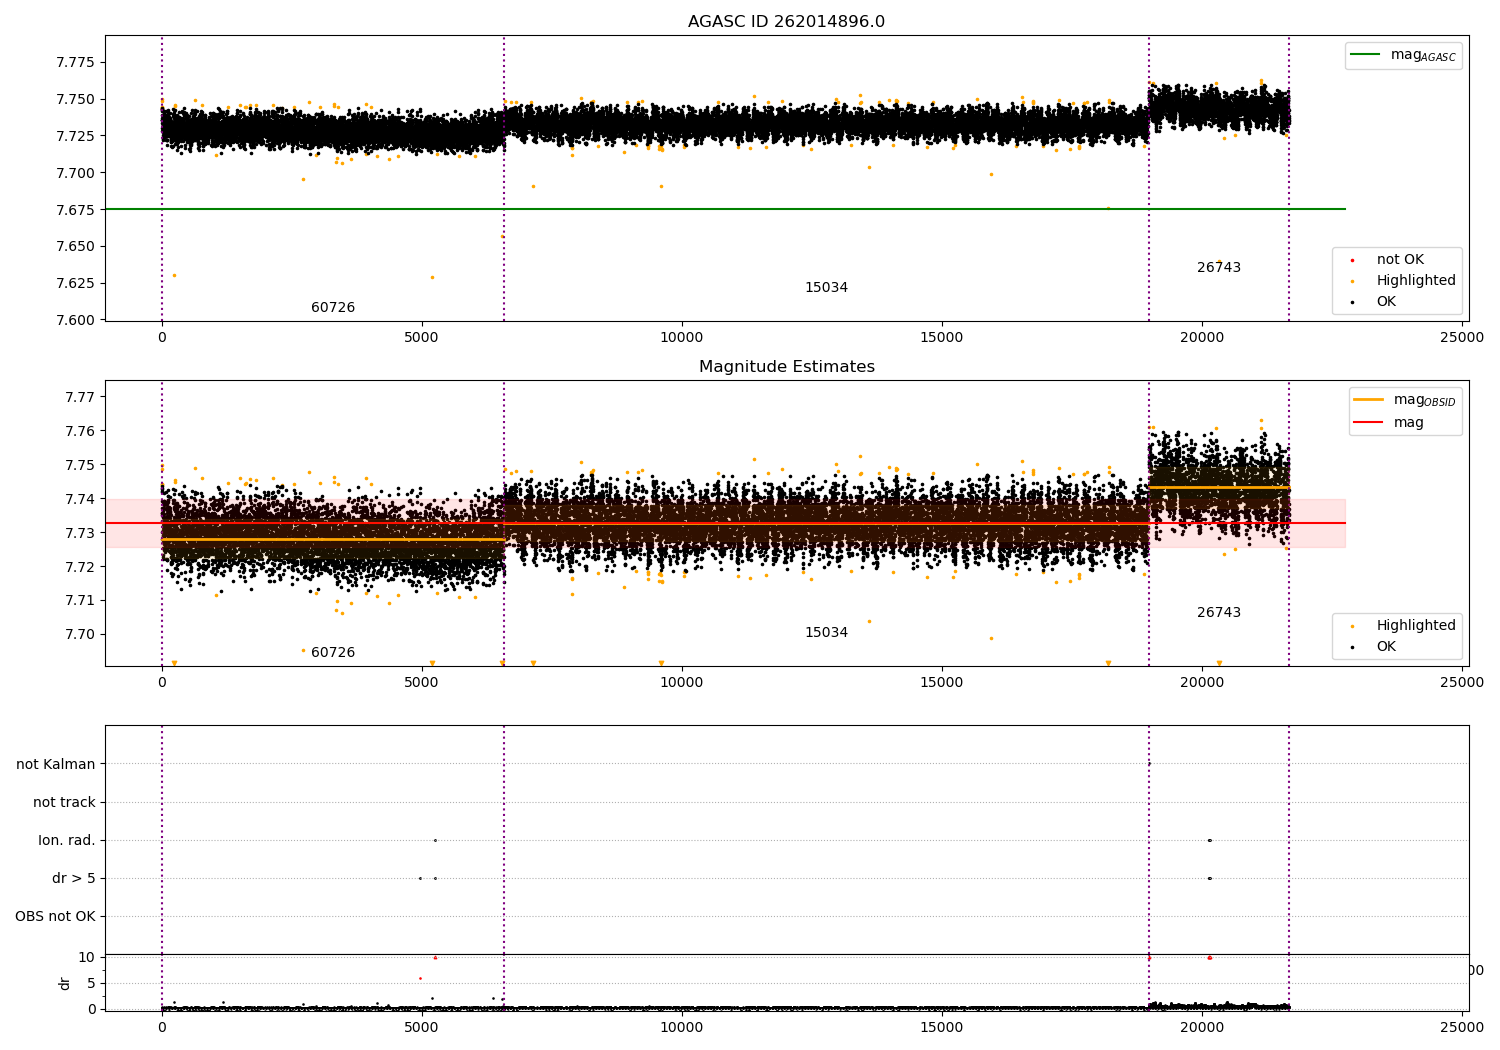Click label 60726 in the Magnitude Estimates plot
The width and height of the screenshot is (1500, 1050).
tap(333, 653)
